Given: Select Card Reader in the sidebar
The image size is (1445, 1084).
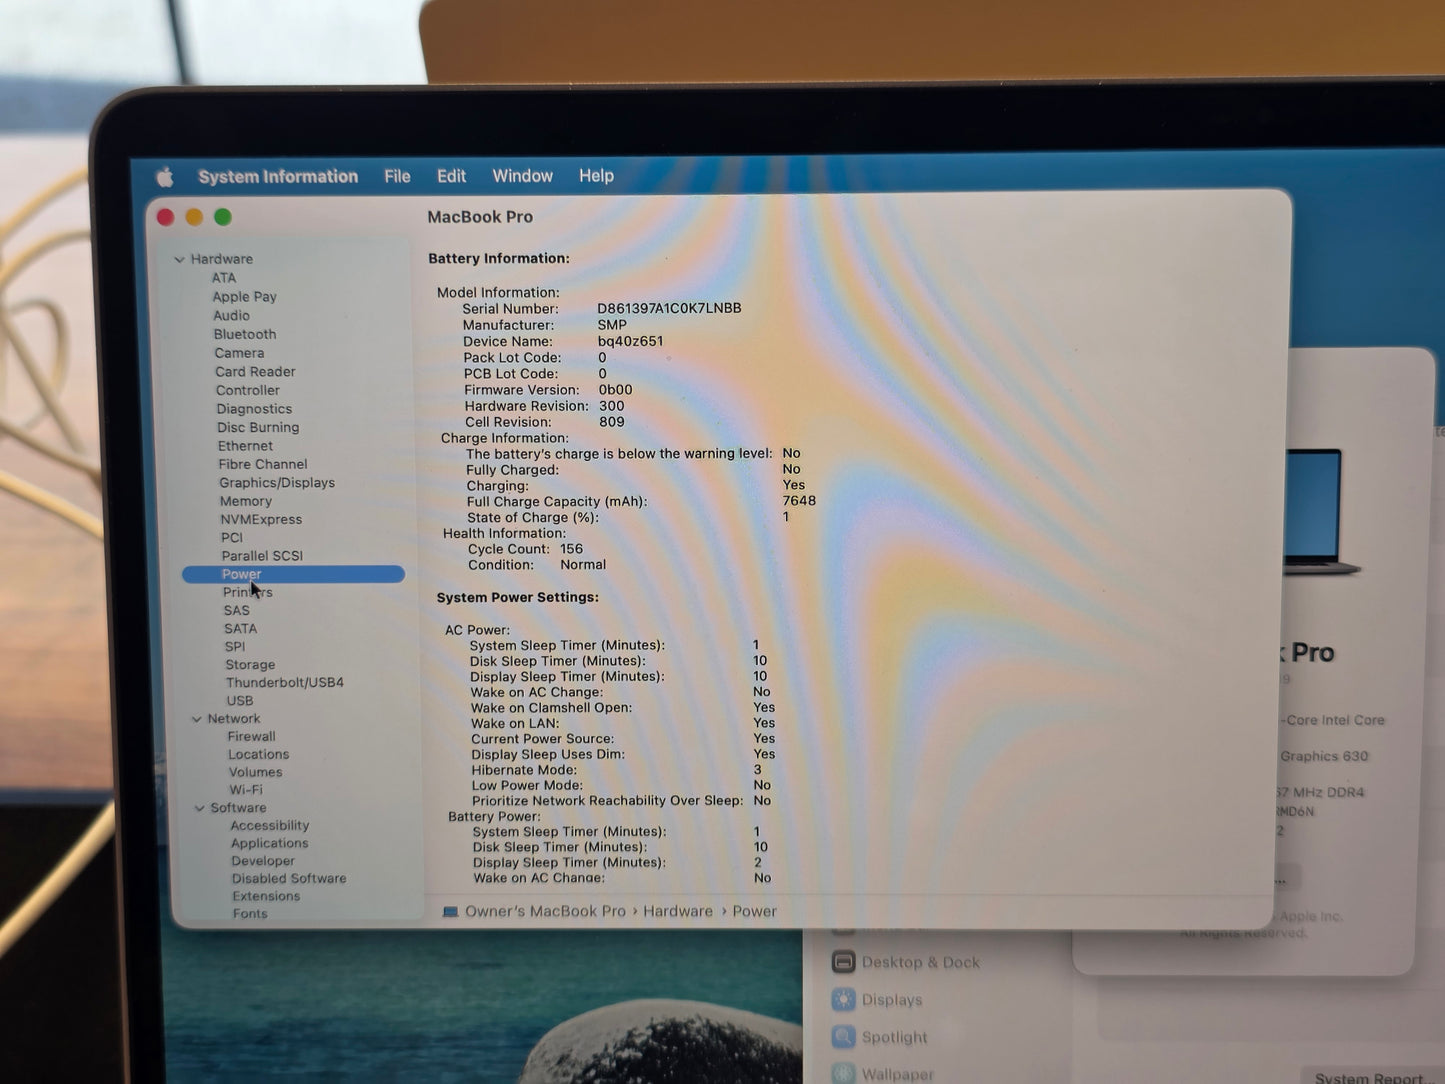Looking at the screenshot, I should [255, 371].
